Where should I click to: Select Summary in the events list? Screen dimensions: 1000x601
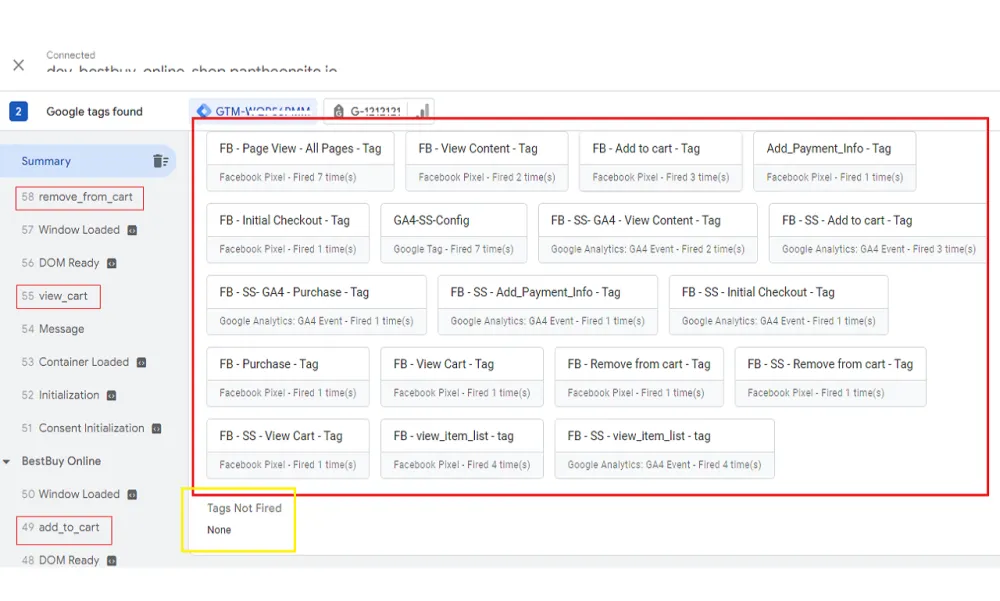pyautogui.click(x=88, y=161)
